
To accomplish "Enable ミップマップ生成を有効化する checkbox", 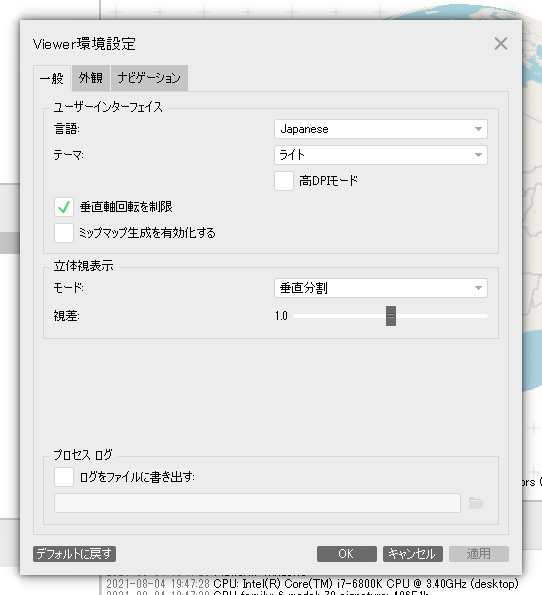I will [64, 233].
